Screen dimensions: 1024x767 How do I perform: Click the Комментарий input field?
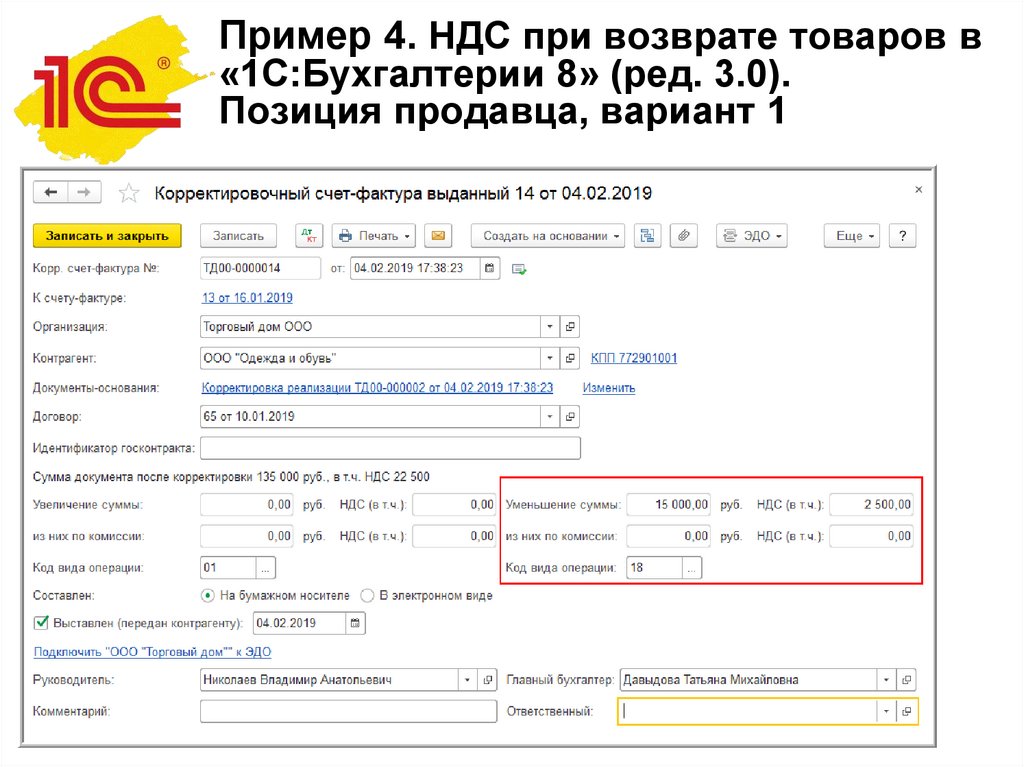coord(348,711)
